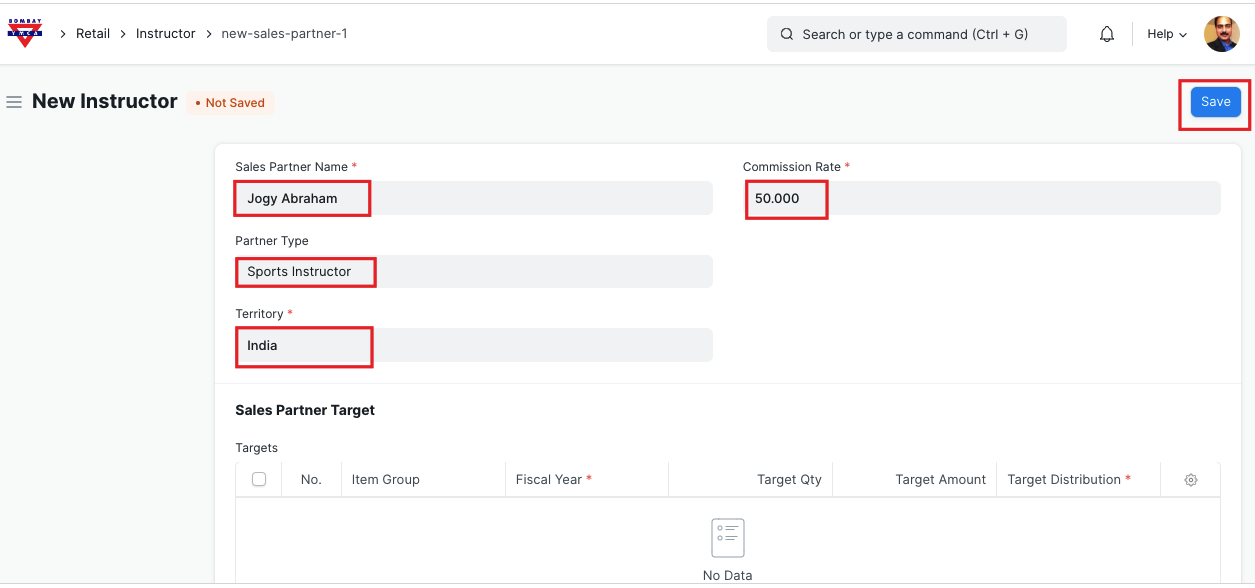1255x588 pixels.
Task: Click Sales Partner Name input field
Action: point(473,198)
